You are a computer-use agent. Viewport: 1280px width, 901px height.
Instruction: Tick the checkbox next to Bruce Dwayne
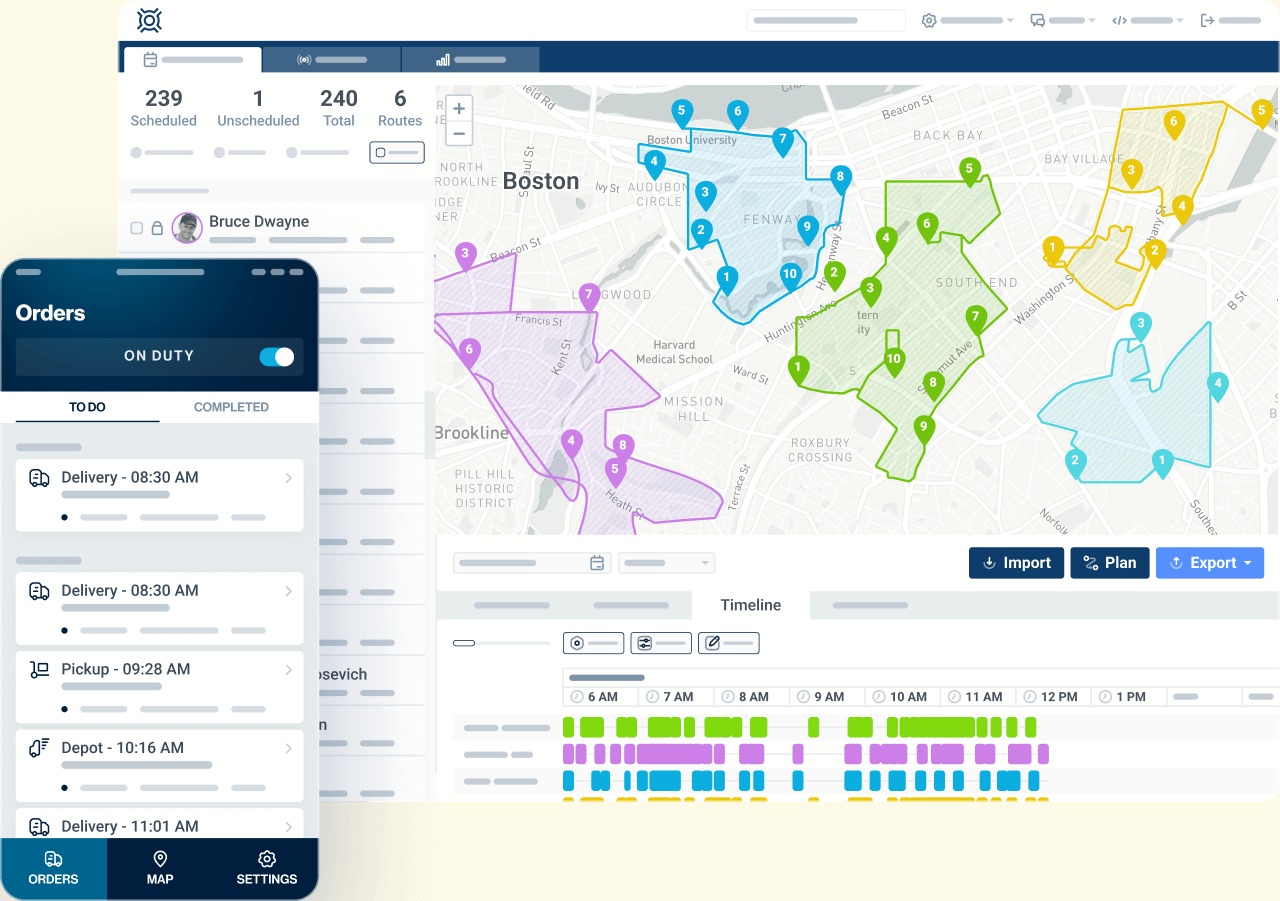(137, 228)
